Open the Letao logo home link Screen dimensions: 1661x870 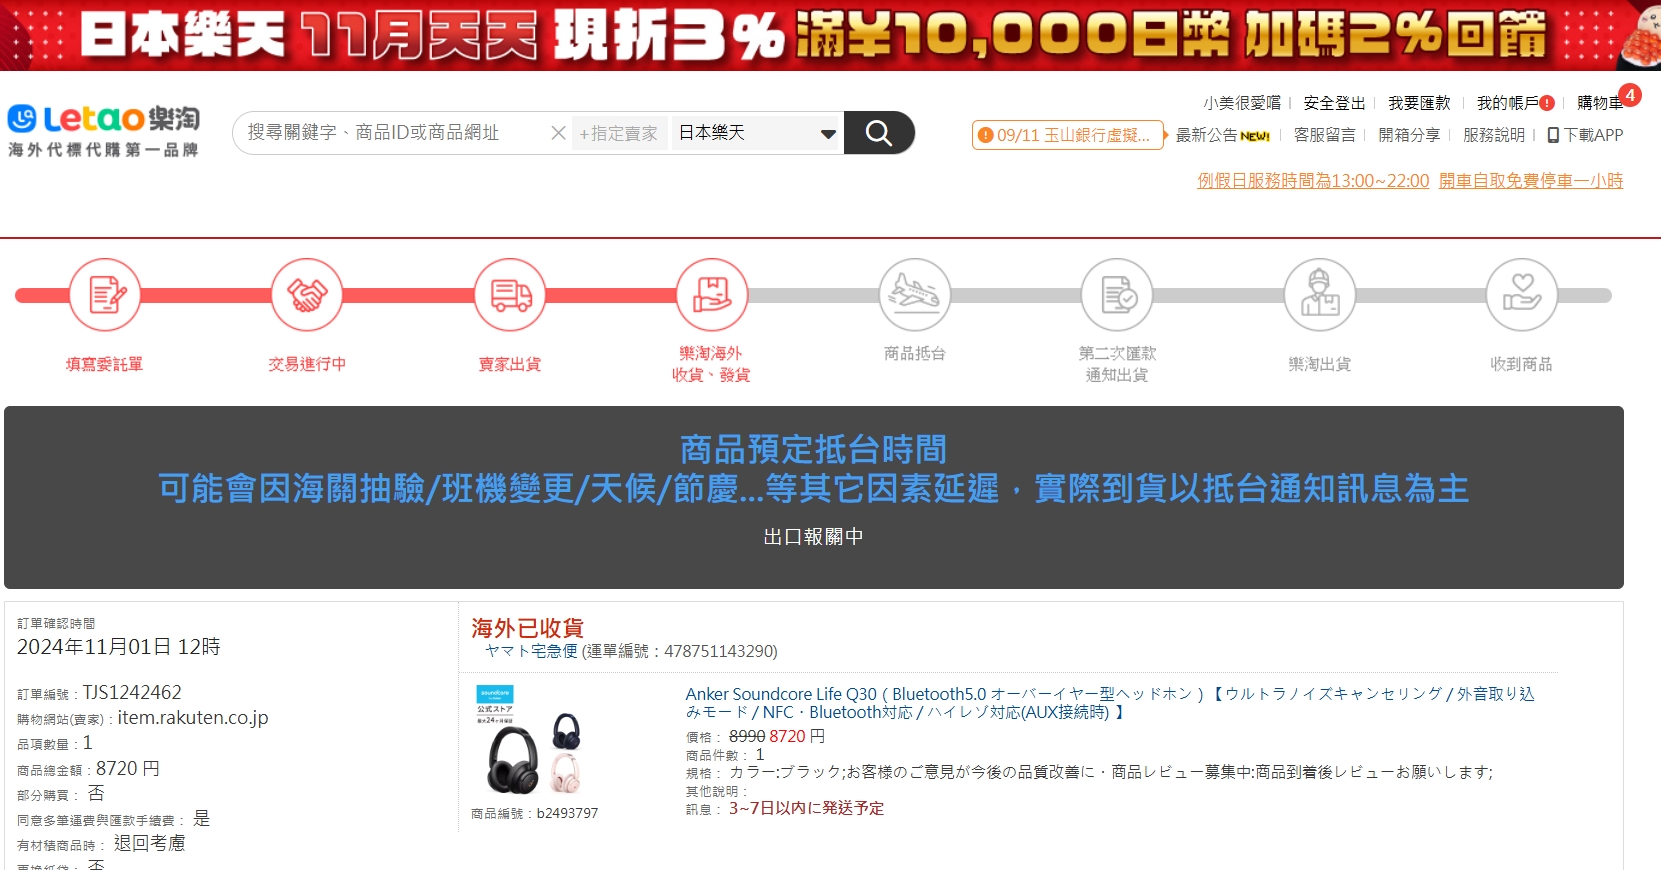(x=104, y=131)
